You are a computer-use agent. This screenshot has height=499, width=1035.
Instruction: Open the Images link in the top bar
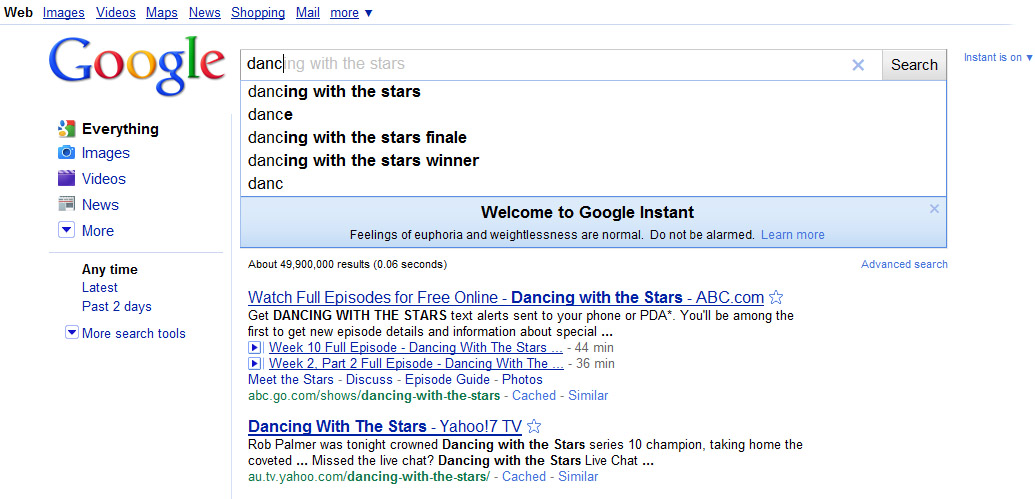(64, 13)
